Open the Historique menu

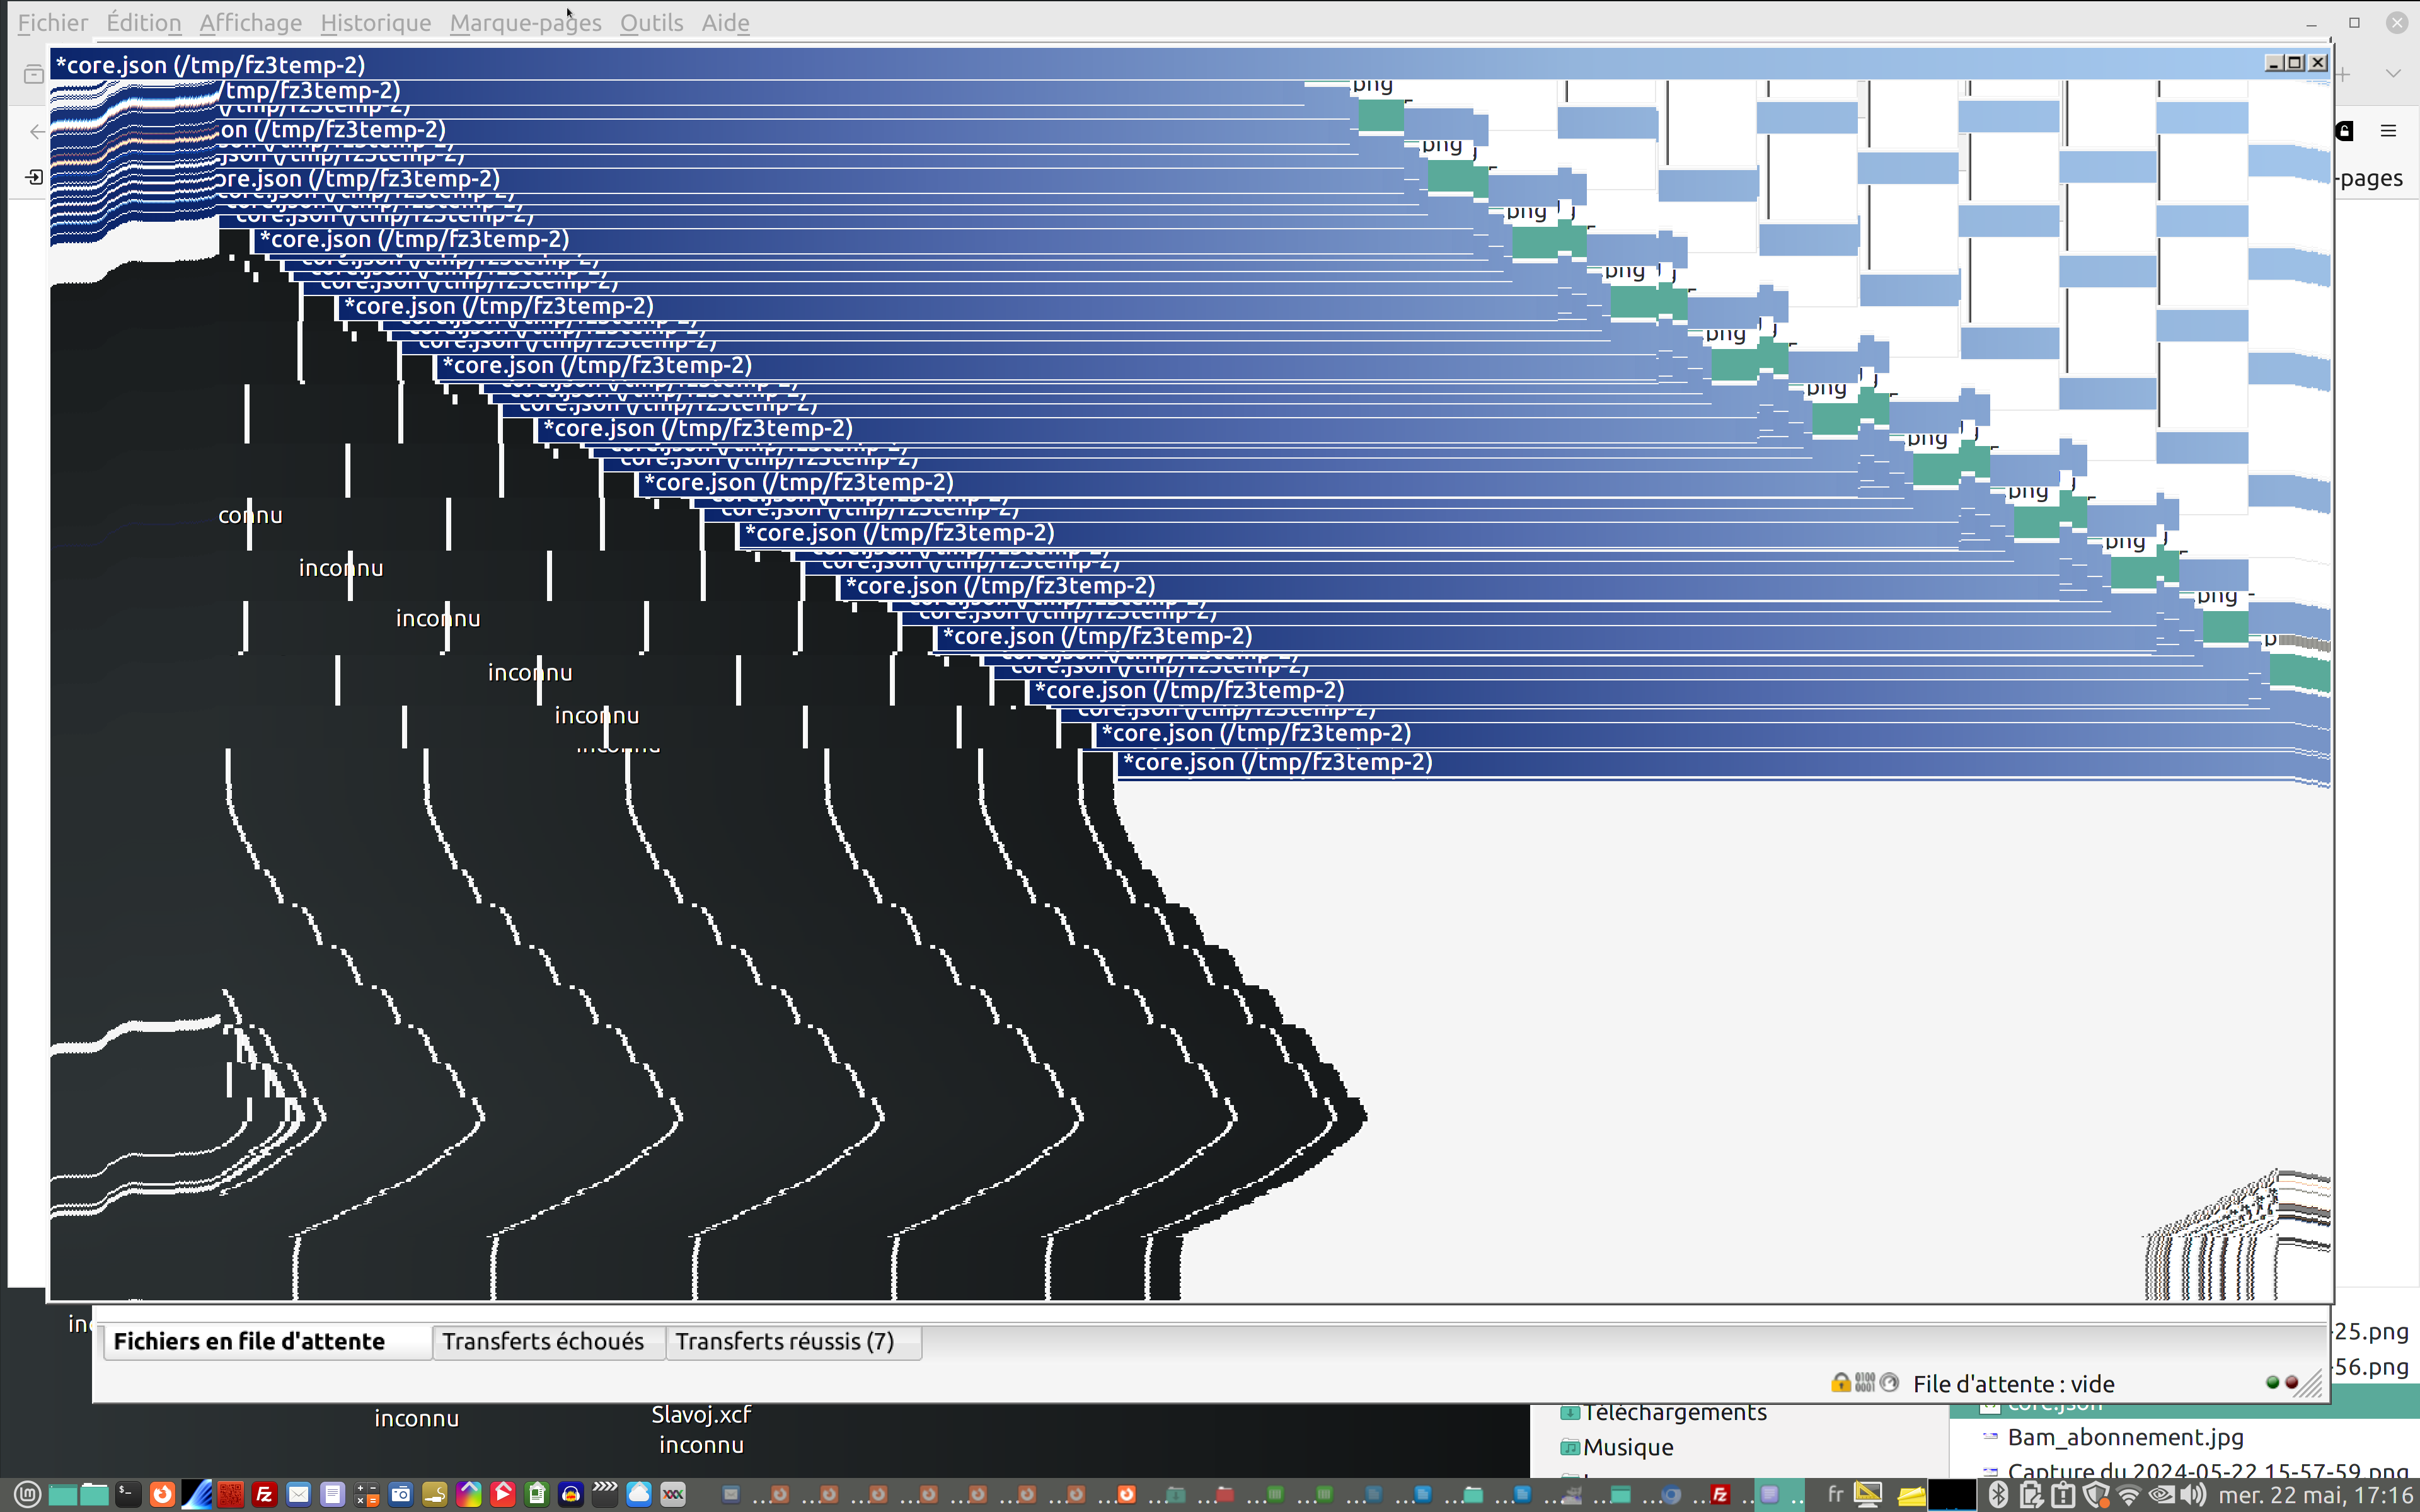click(375, 22)
